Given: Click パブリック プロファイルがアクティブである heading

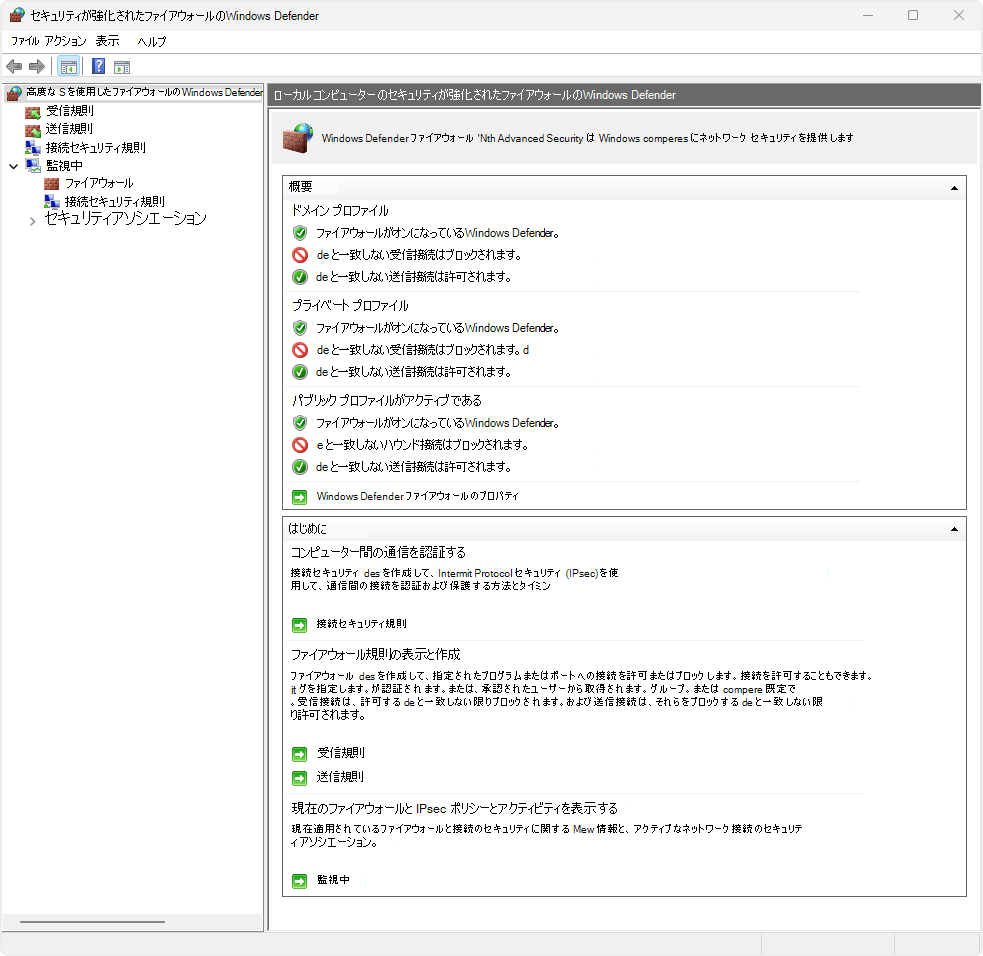Looking at the screenshot, I should coord(387,401).
